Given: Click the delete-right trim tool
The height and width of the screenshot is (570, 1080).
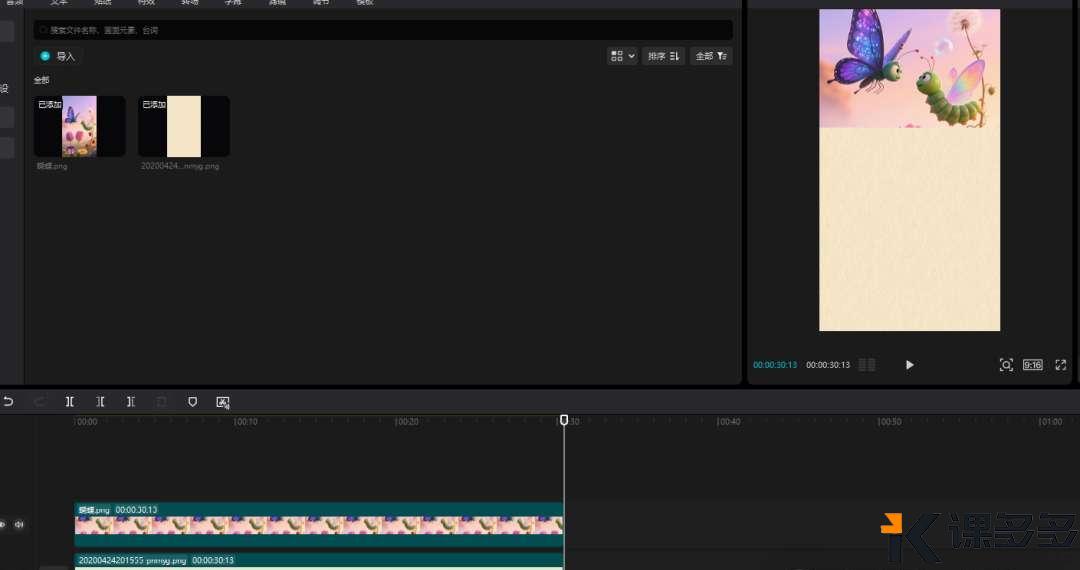Looking at the screenshot, I should click(x=131, y=401).
